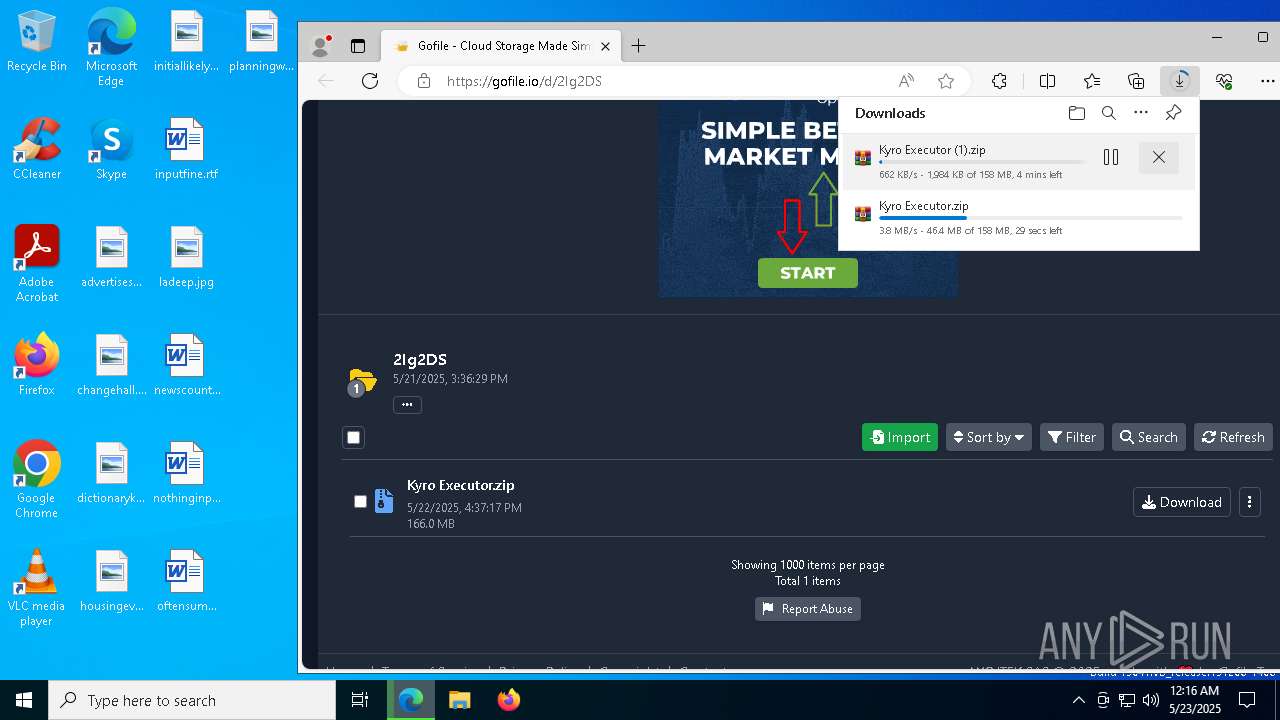The image size is (1280, 720).
Task: Toggle Split screen icon
Action: 1047,81
